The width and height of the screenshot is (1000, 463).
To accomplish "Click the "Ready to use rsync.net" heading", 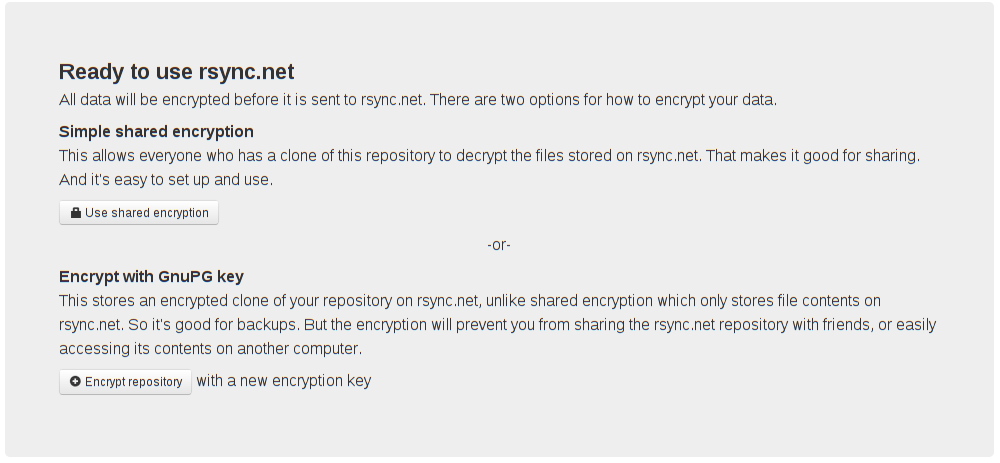I will pos(176,72).
